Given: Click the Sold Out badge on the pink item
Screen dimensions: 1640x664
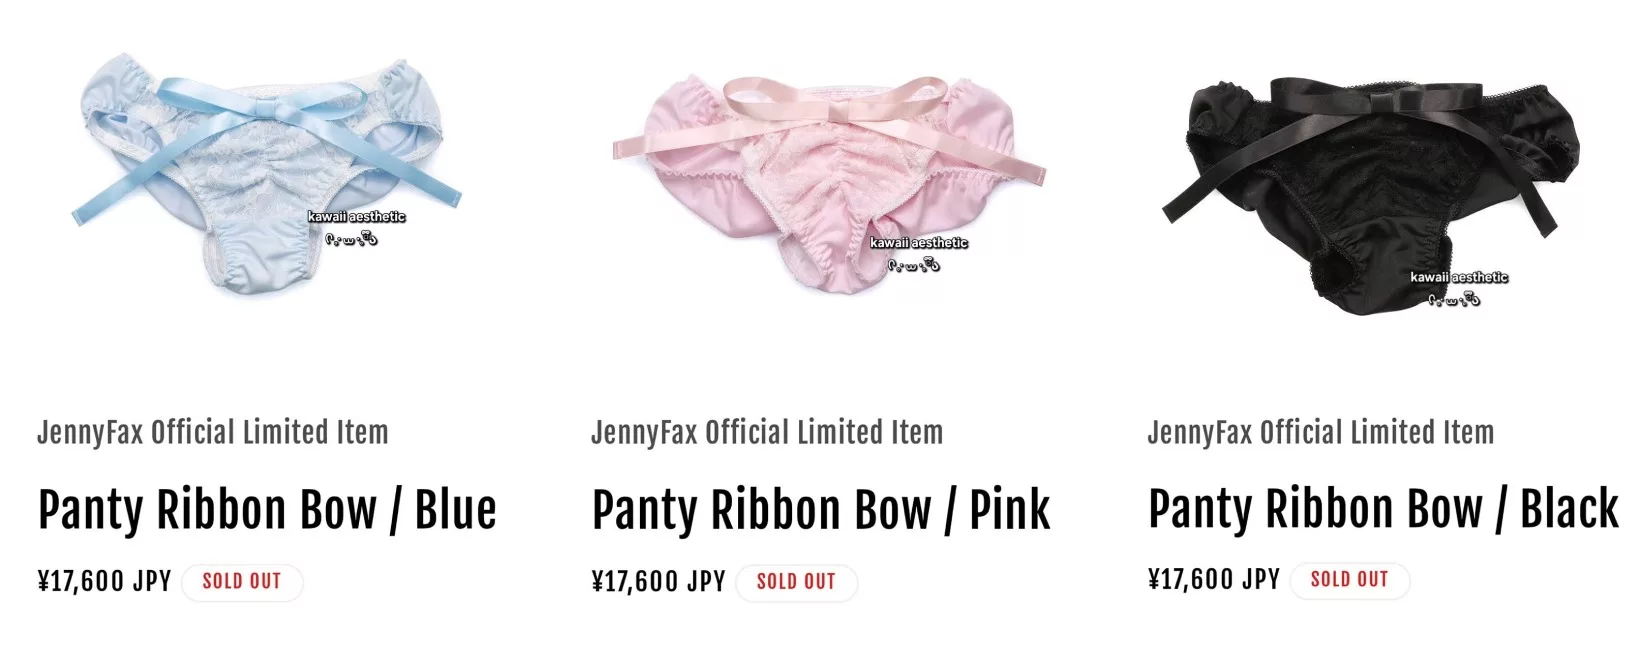Looking at the screenshot, I should pos(796,582).
